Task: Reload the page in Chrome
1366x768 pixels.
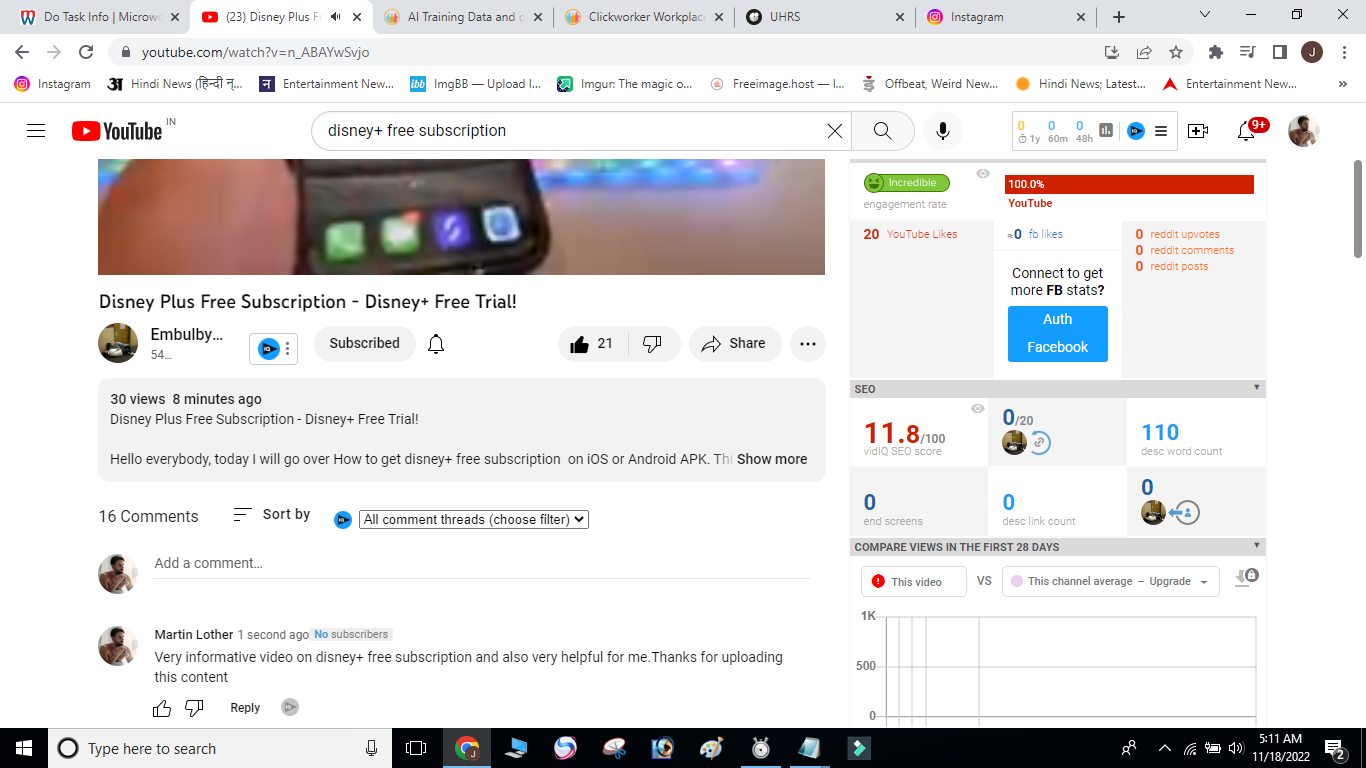Action: (86, 52)
